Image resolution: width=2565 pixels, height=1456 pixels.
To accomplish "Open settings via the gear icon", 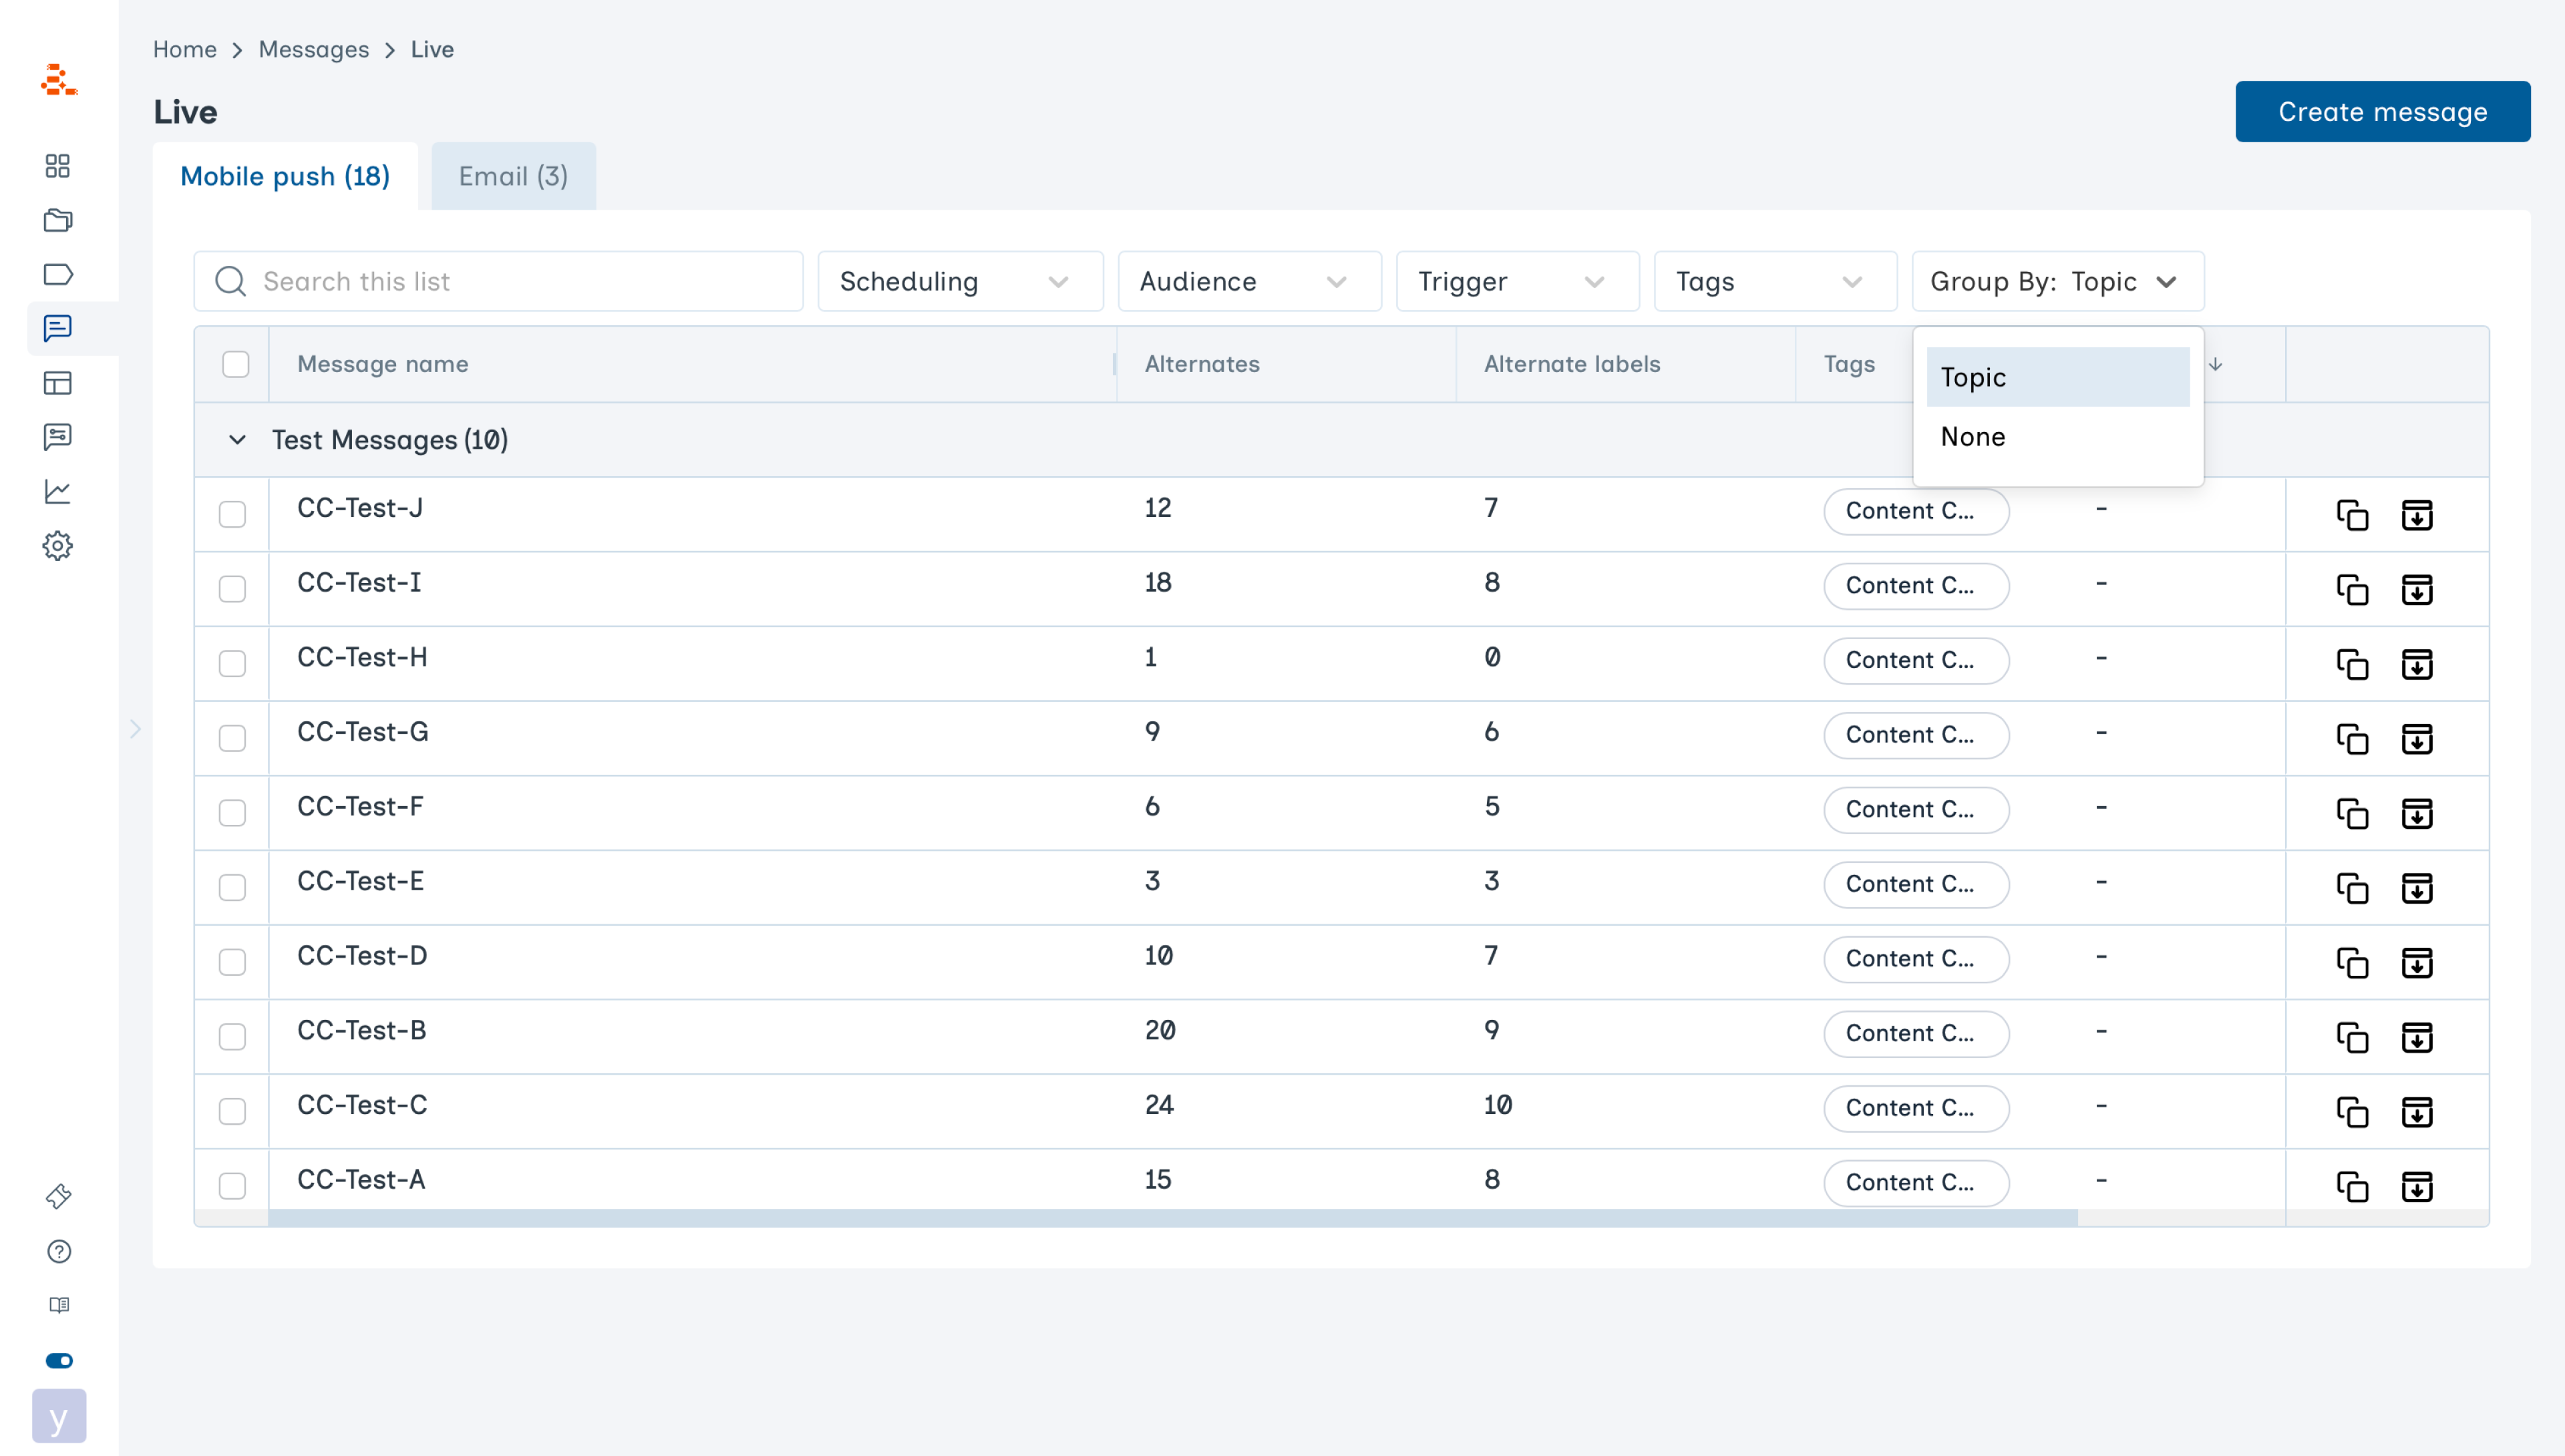I will (x=58, y=545).
